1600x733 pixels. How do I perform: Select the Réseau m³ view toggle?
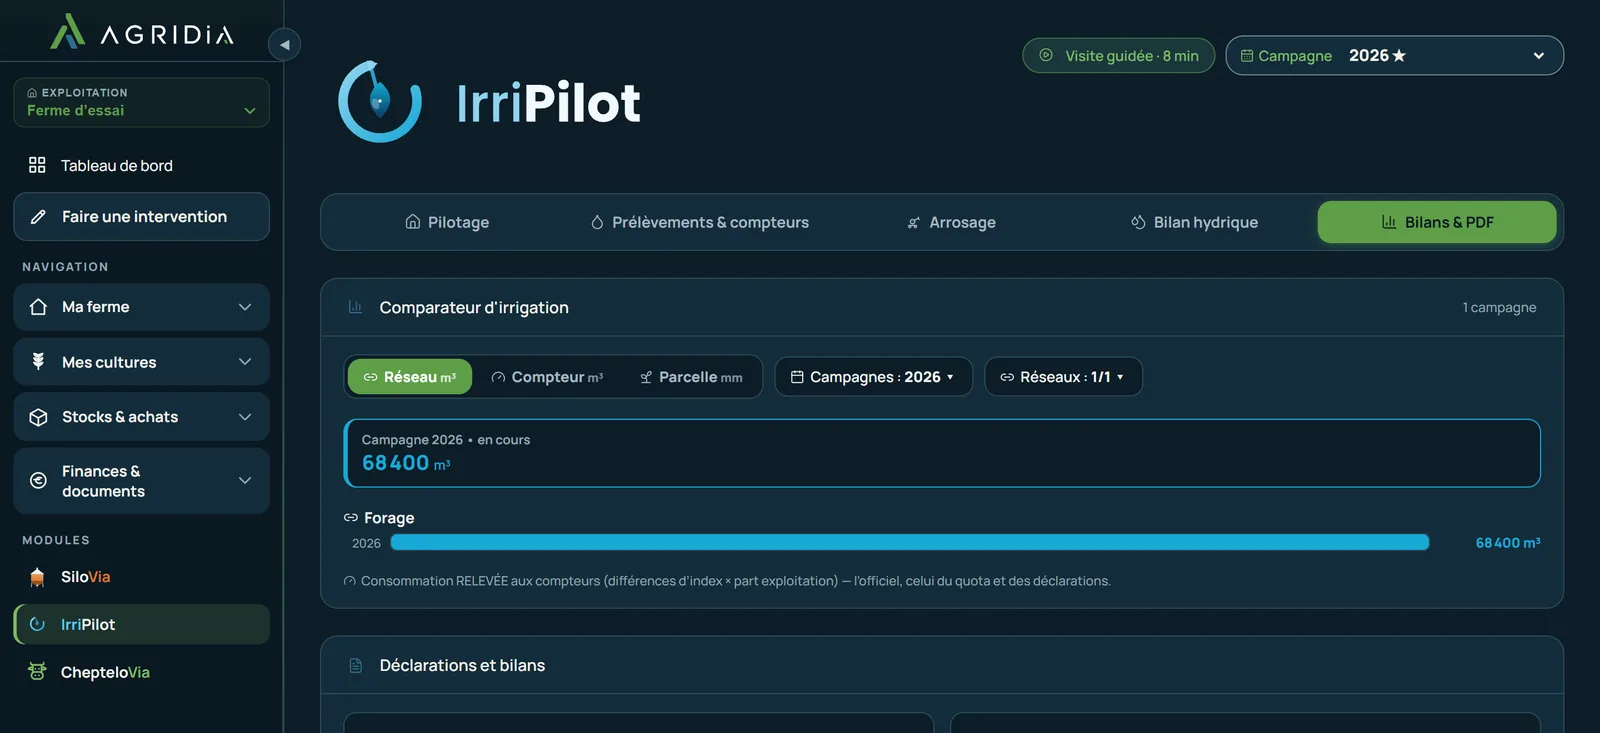coord(410,377)
